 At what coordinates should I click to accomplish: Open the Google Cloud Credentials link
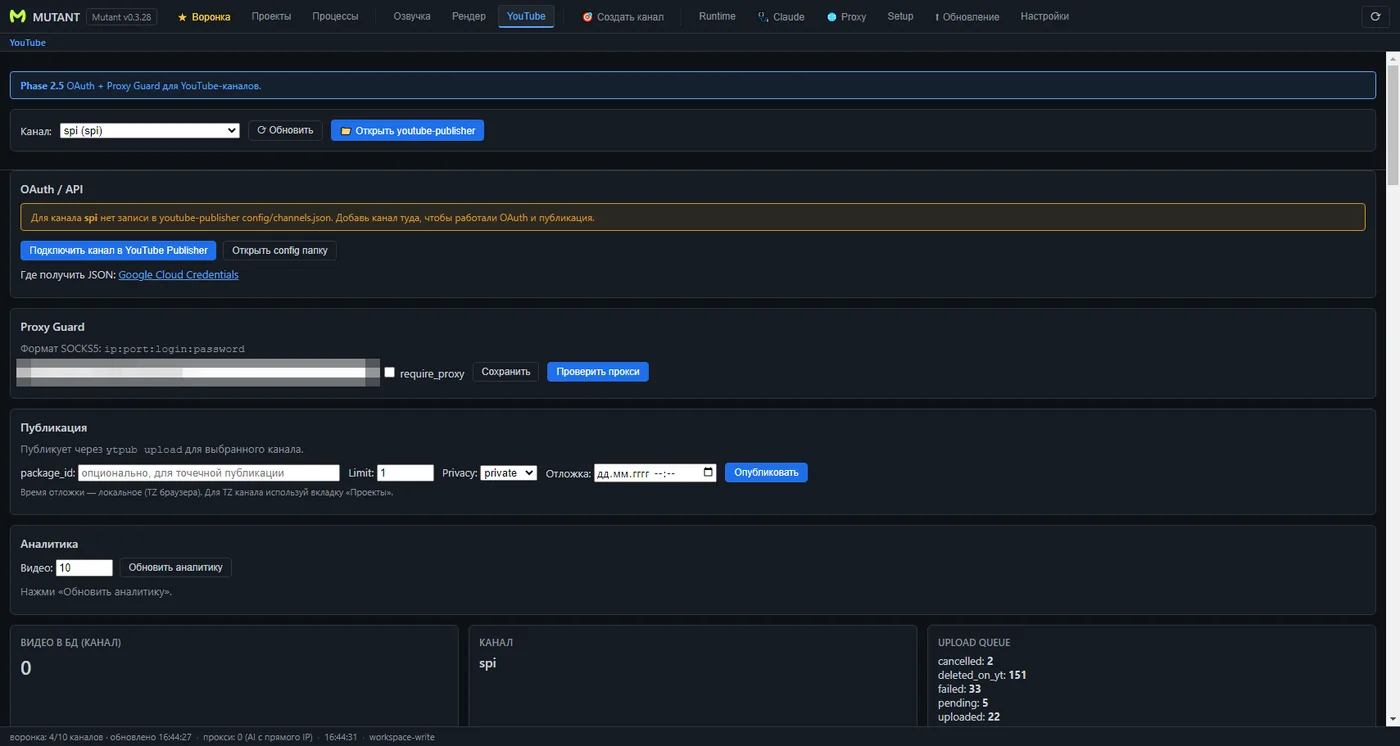tap(178, 275)
